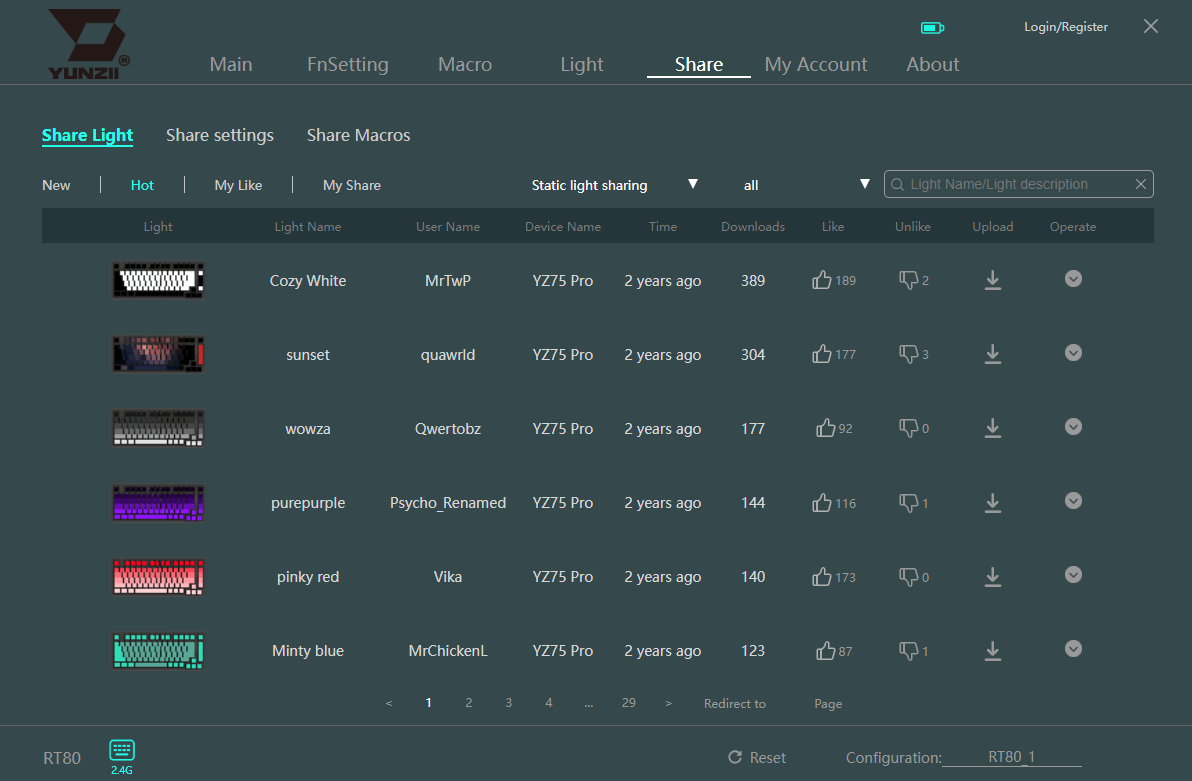
Task: Filter list by New
Action: 56,185
